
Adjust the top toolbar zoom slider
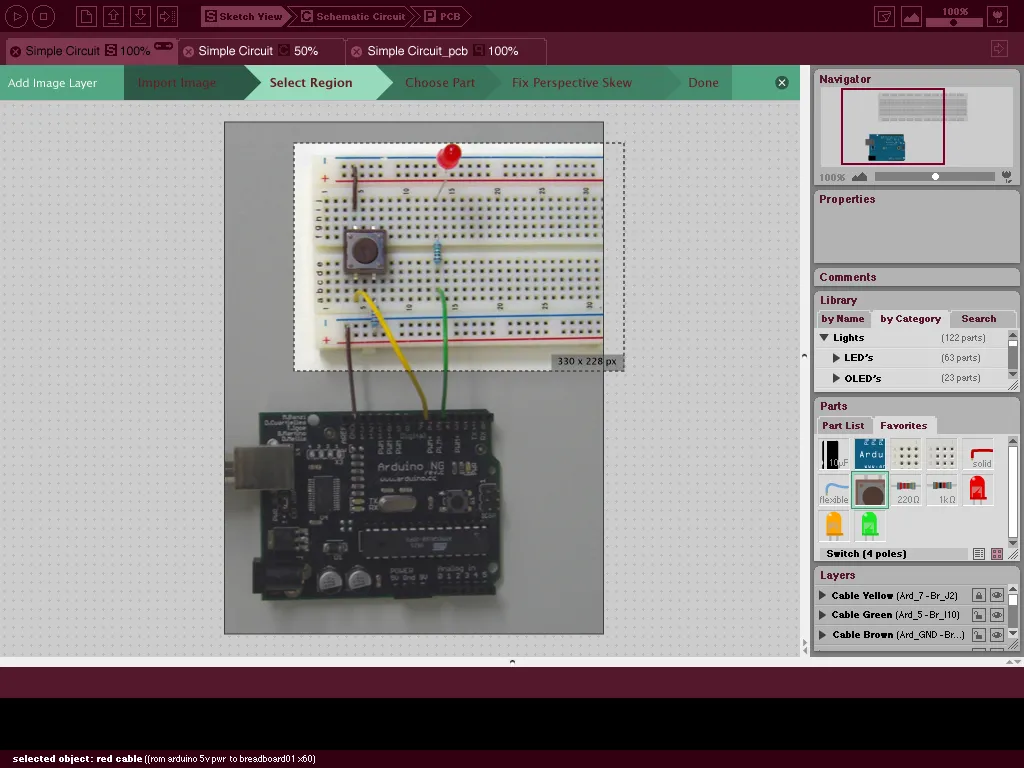tap(954, 22)
